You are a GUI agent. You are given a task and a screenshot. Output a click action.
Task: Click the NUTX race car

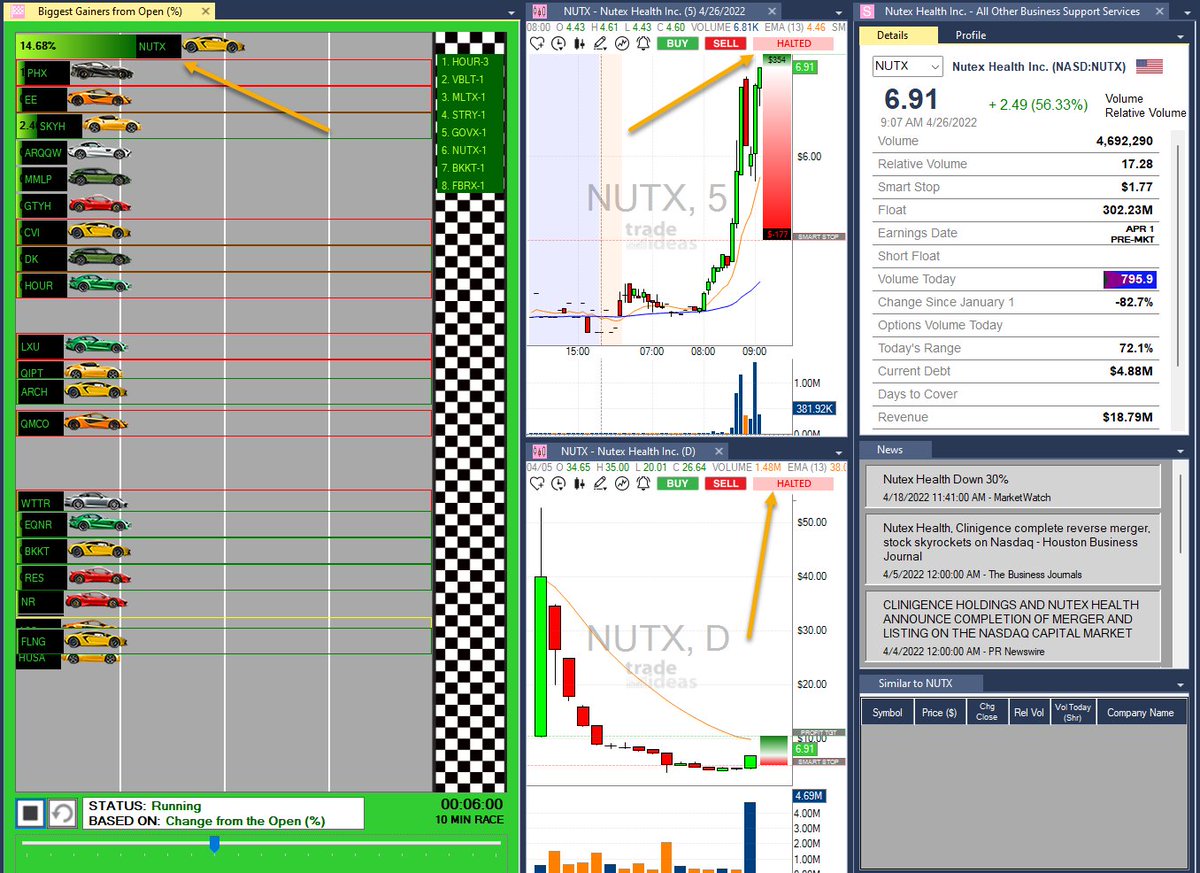214,46
